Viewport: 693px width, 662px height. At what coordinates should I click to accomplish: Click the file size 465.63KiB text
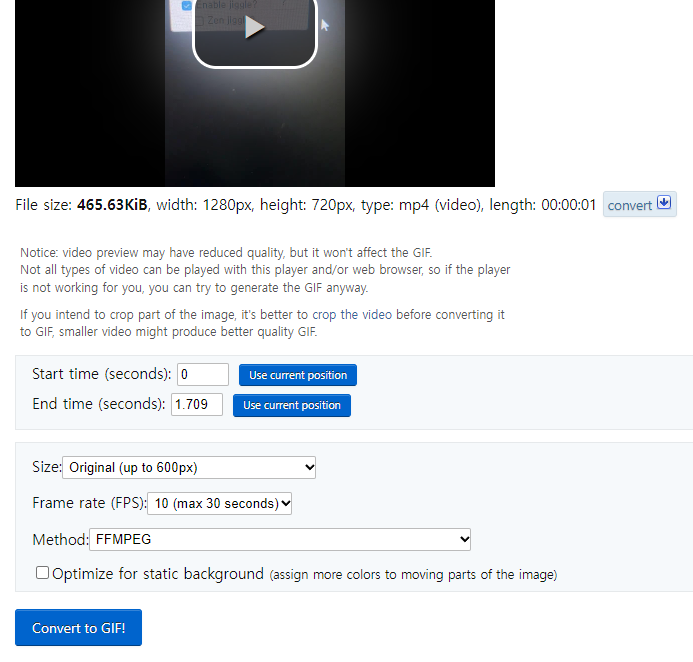coord(112,205)
